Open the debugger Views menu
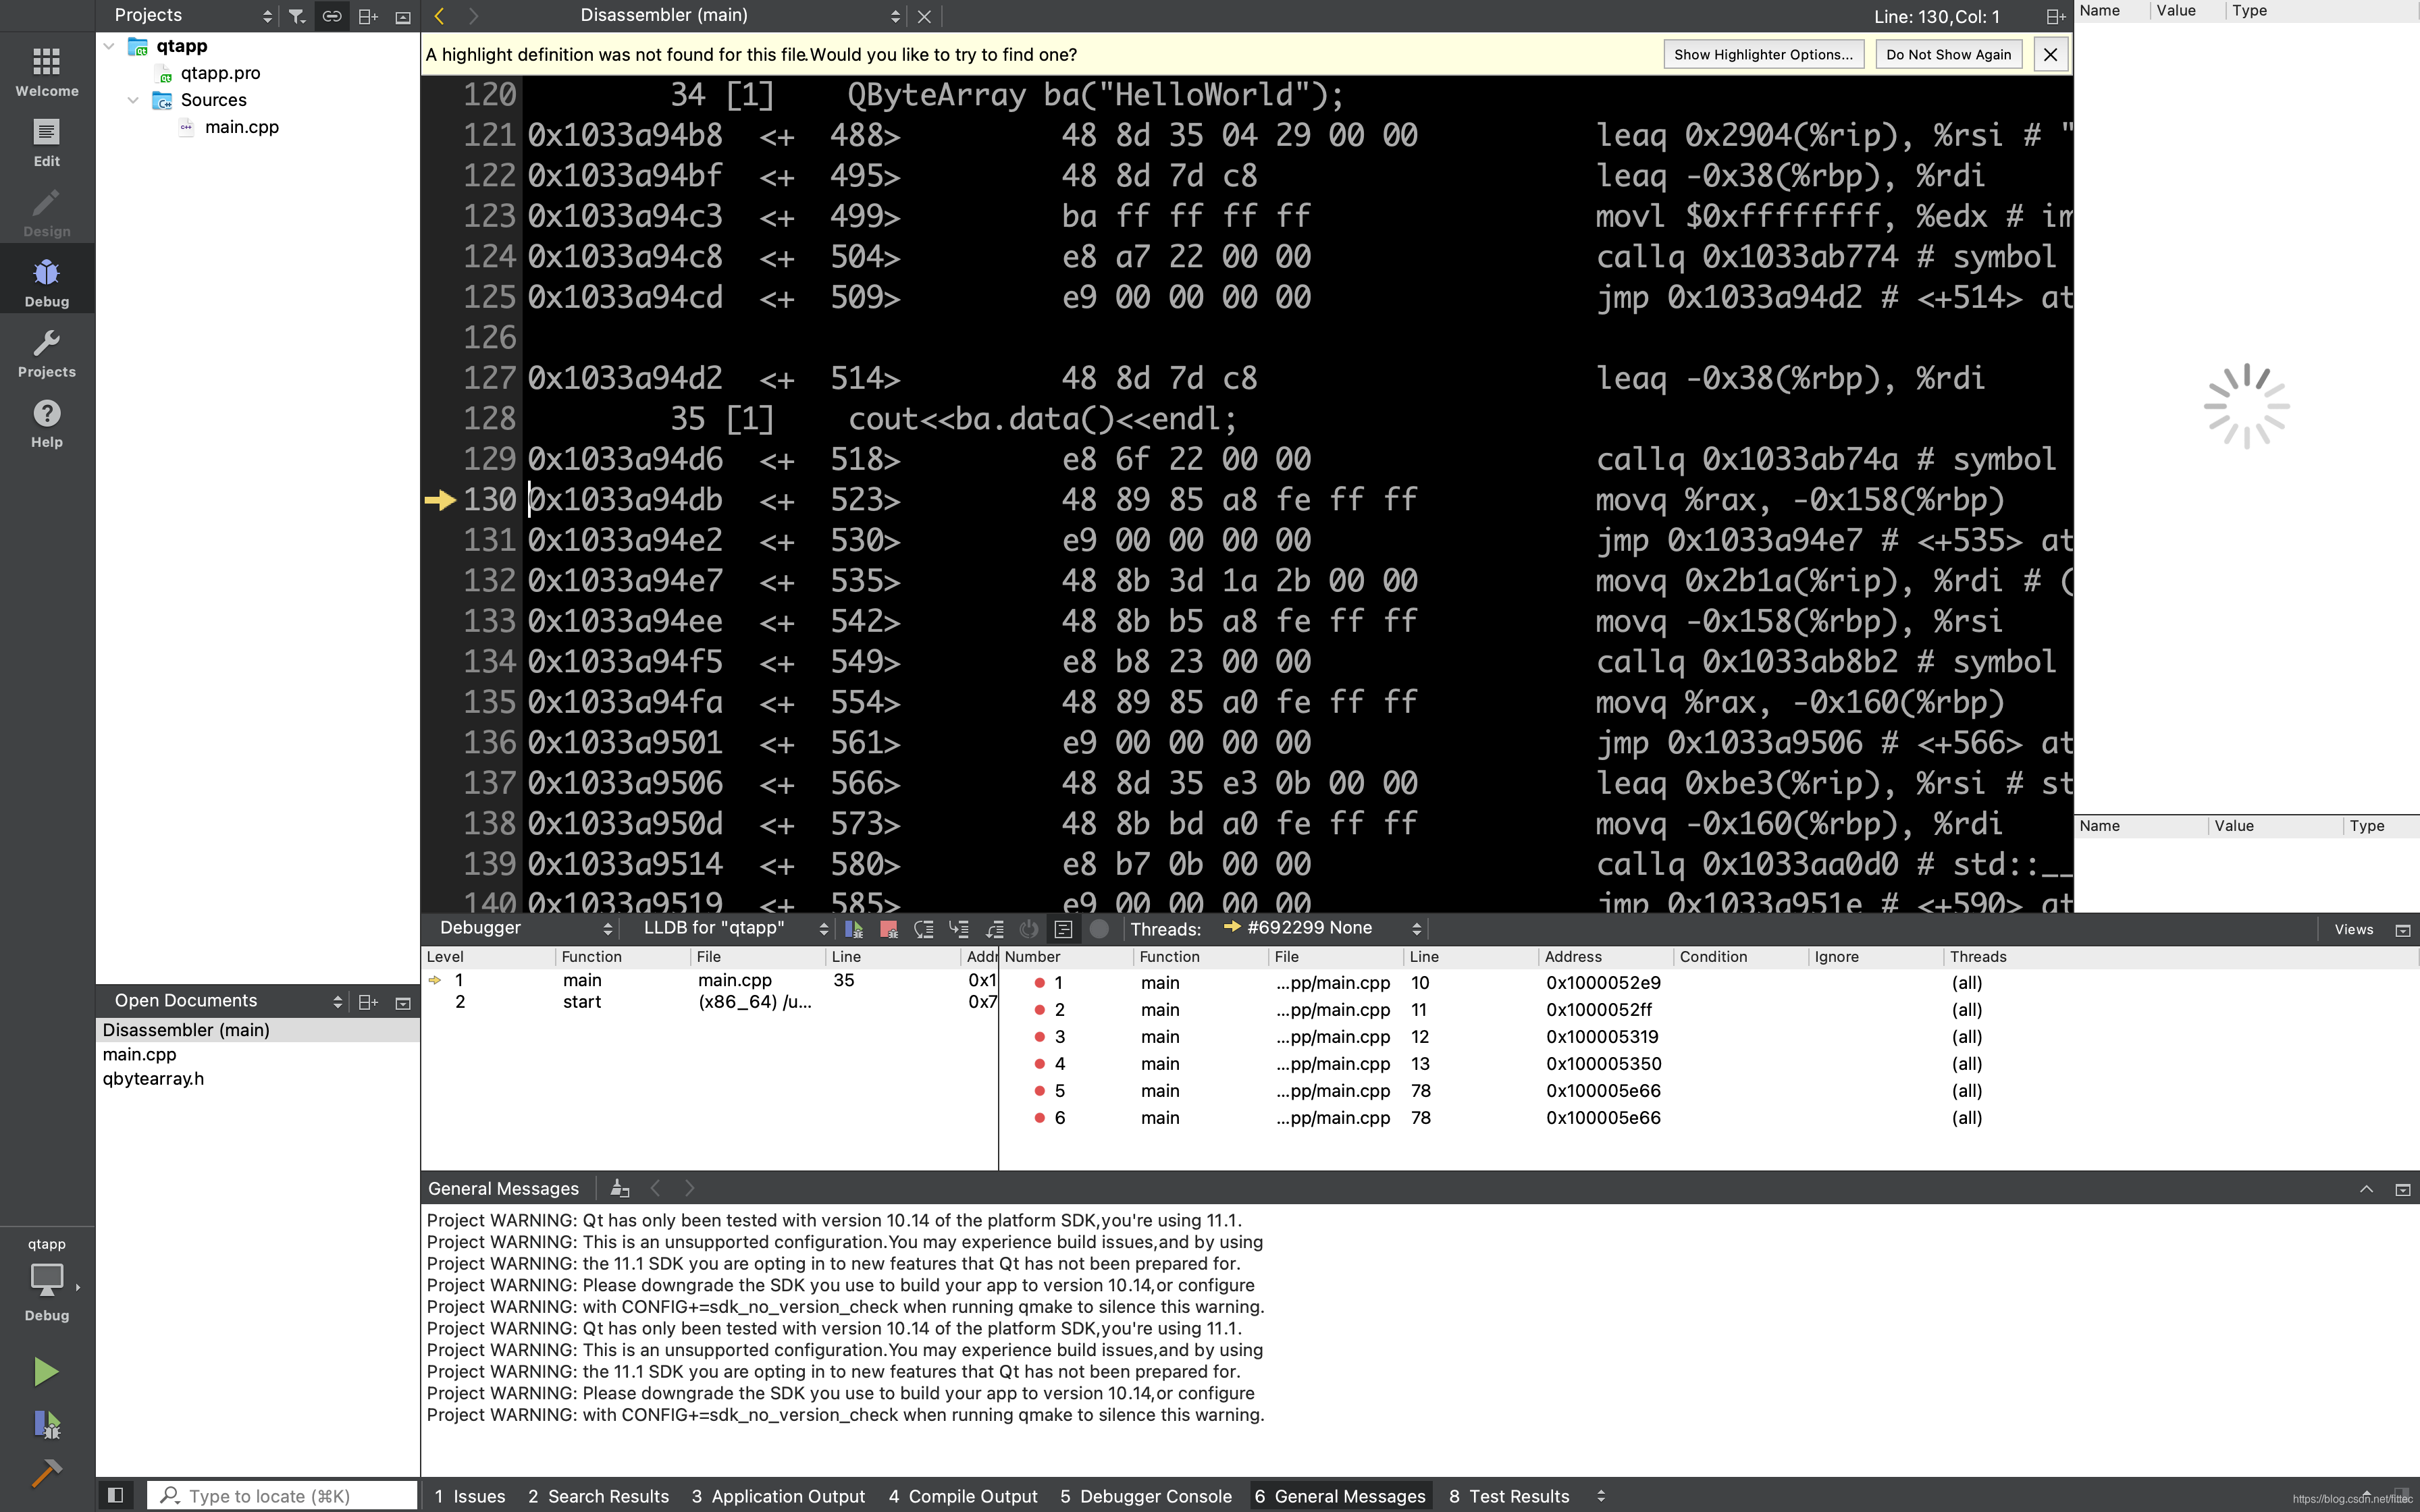The height and width of the screenshot is (1512, 2420). coord(2353,929)
